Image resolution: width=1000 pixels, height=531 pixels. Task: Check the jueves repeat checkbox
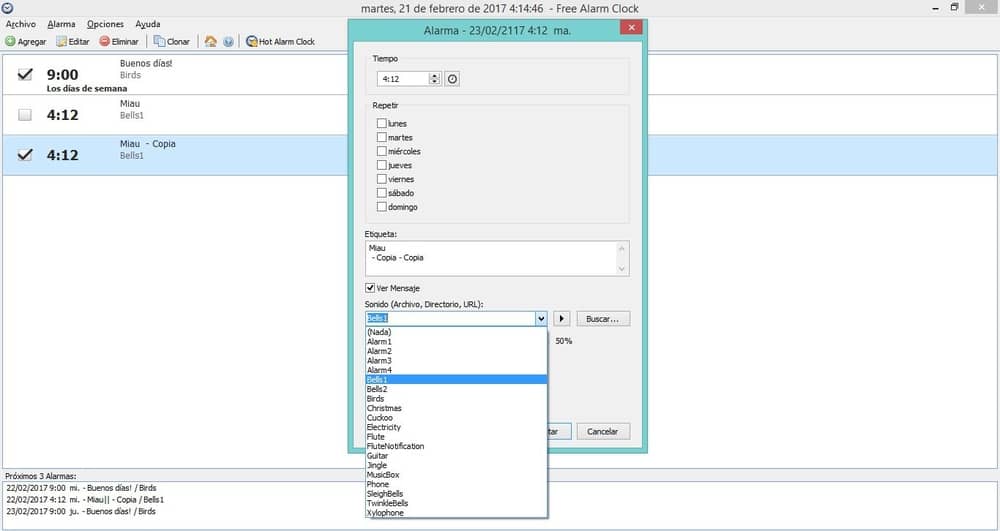pos(381,165)
